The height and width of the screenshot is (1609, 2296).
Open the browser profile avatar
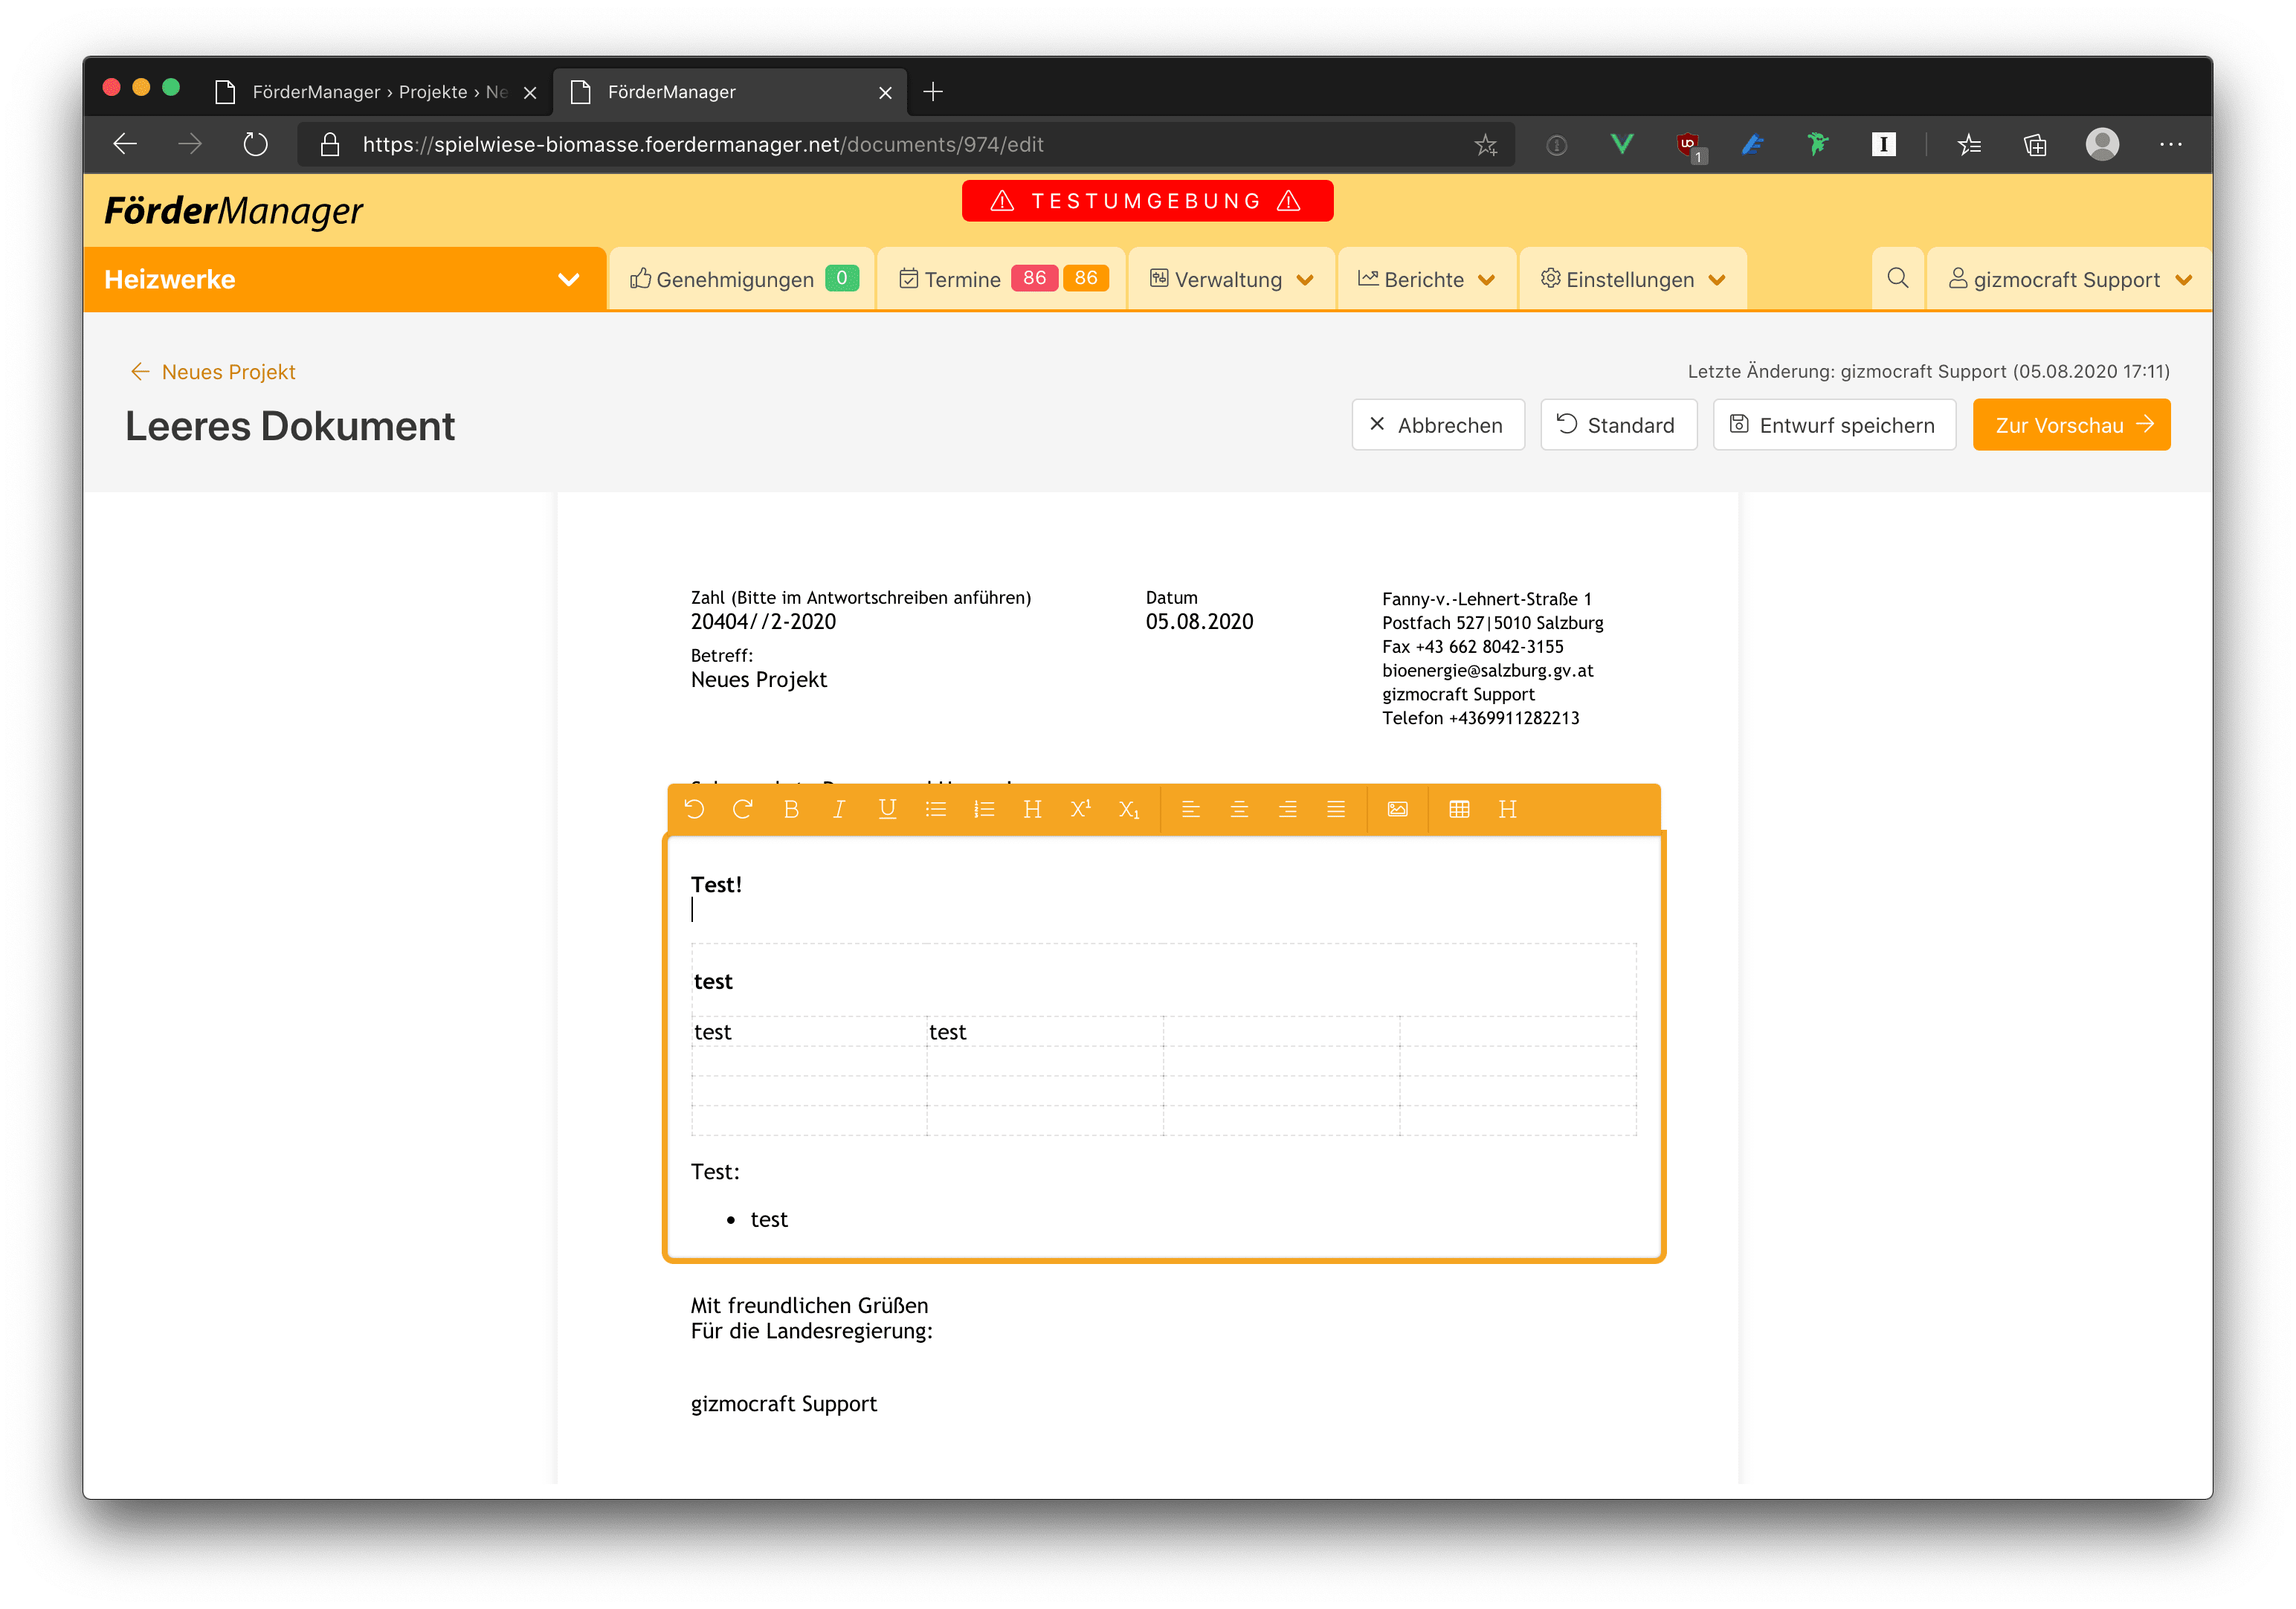(x=2102, y=145)
